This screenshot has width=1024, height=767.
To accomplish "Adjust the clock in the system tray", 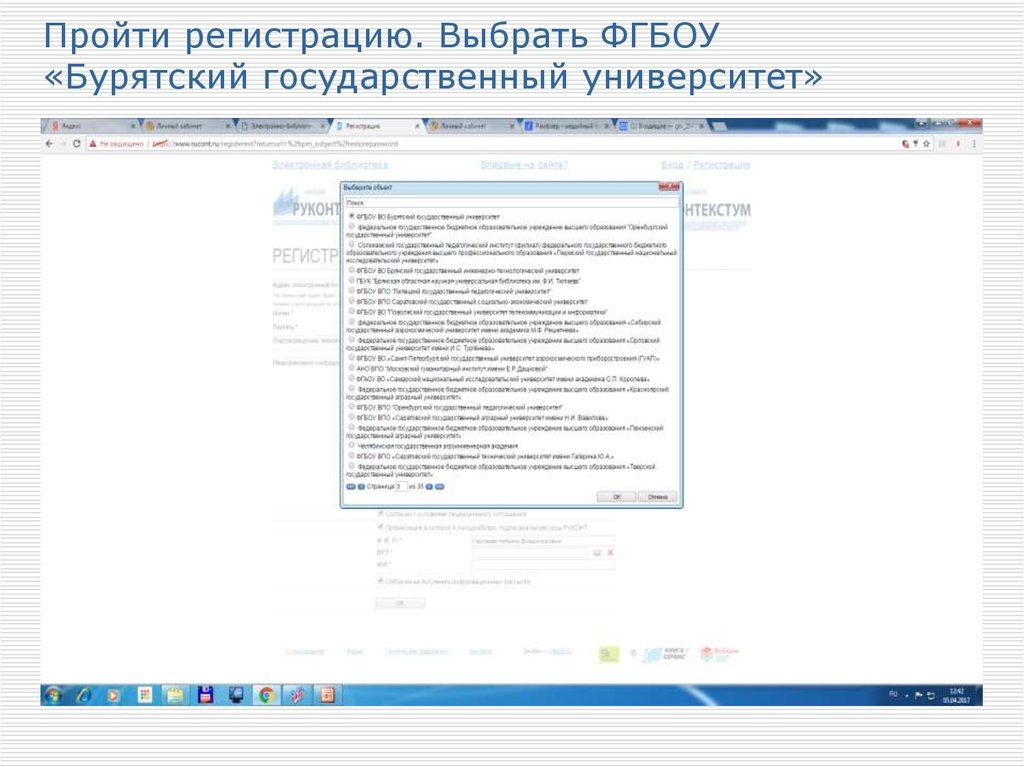I will click(956, 697).
